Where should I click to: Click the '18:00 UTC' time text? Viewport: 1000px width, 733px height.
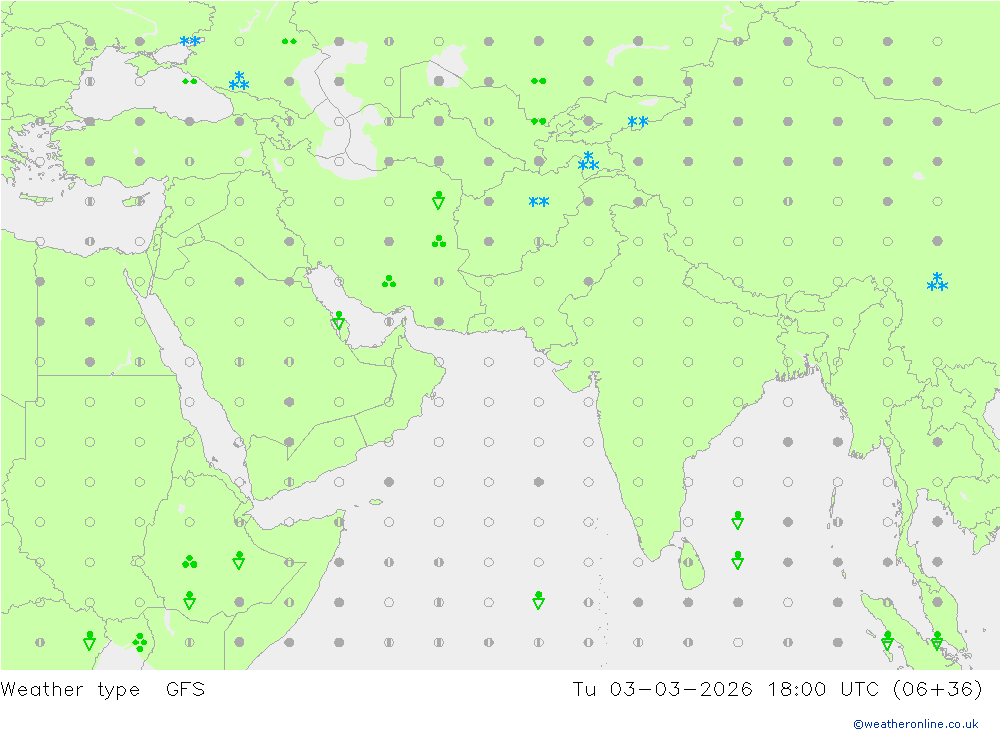(823, 689)
